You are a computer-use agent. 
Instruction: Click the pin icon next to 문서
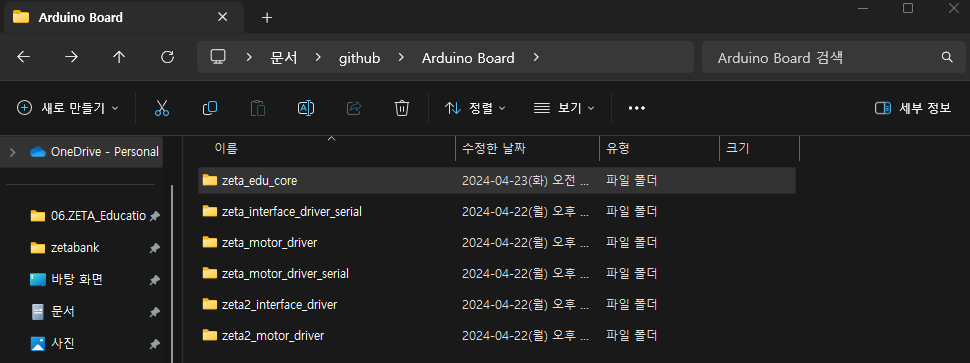point(155,312)
